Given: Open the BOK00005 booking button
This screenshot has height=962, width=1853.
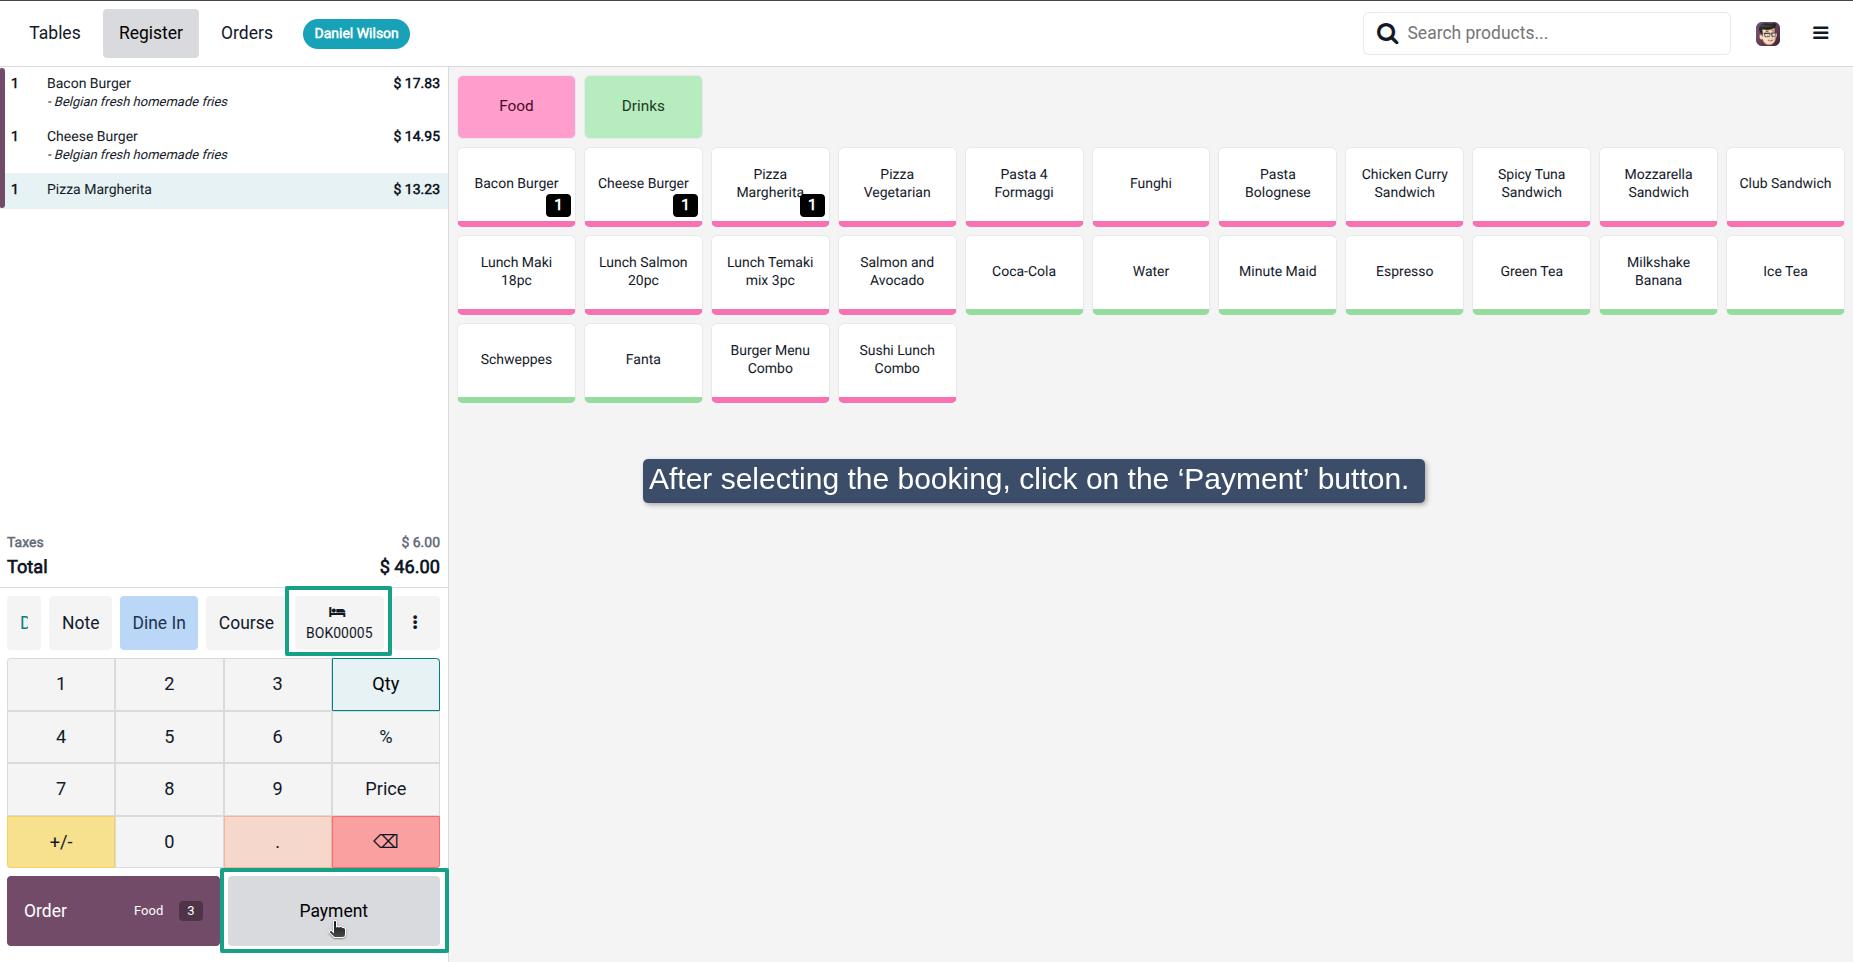Looking at the screenshot, I should [339, 622].
